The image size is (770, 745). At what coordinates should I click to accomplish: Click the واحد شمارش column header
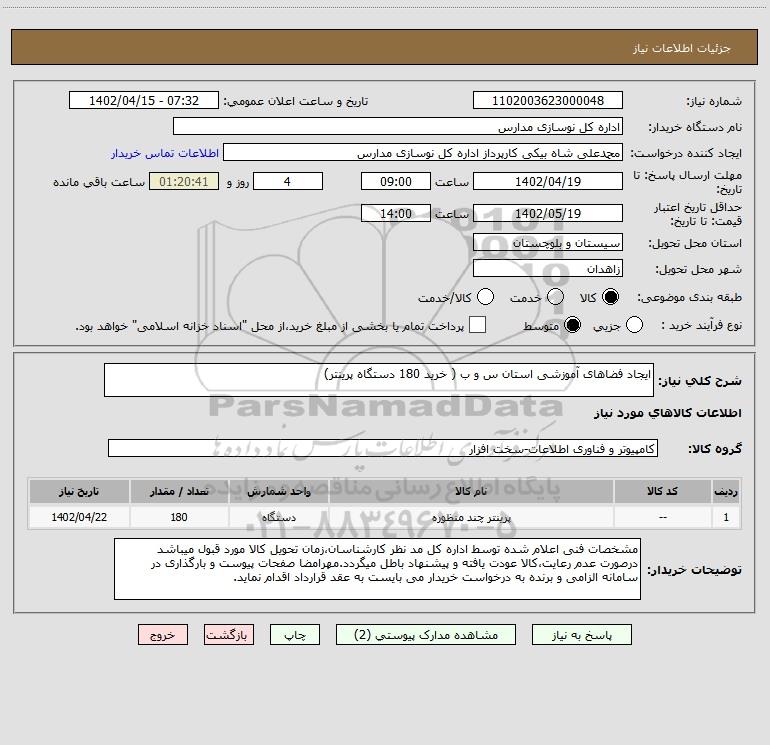click(x=278, y=492)
